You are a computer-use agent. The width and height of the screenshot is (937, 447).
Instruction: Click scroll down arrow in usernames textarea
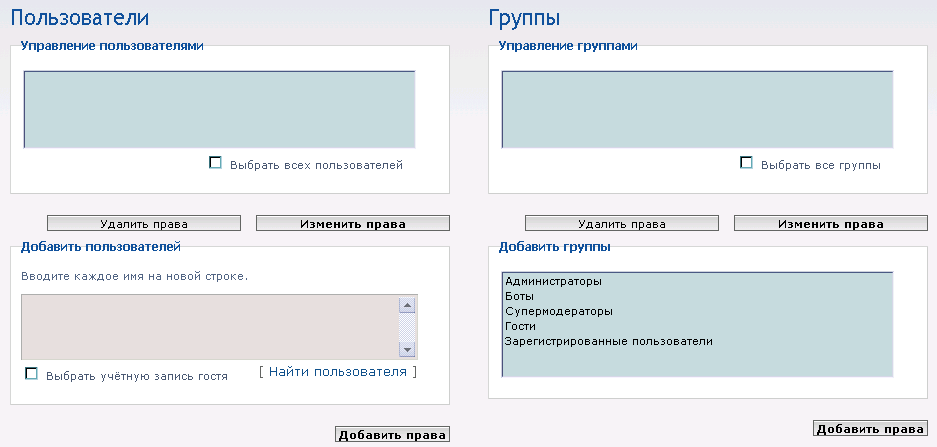pos(407,349)
